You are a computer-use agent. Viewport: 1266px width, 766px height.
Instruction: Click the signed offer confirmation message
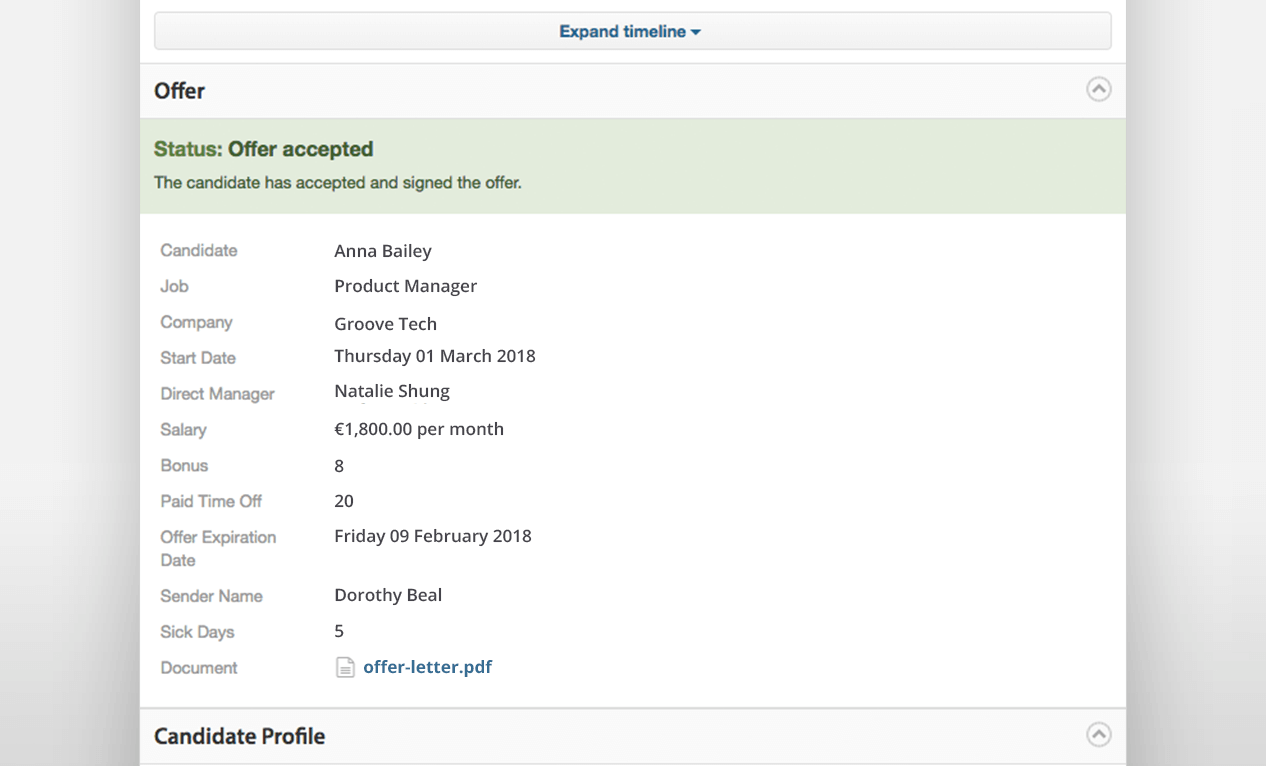click(x=338, y=183)
